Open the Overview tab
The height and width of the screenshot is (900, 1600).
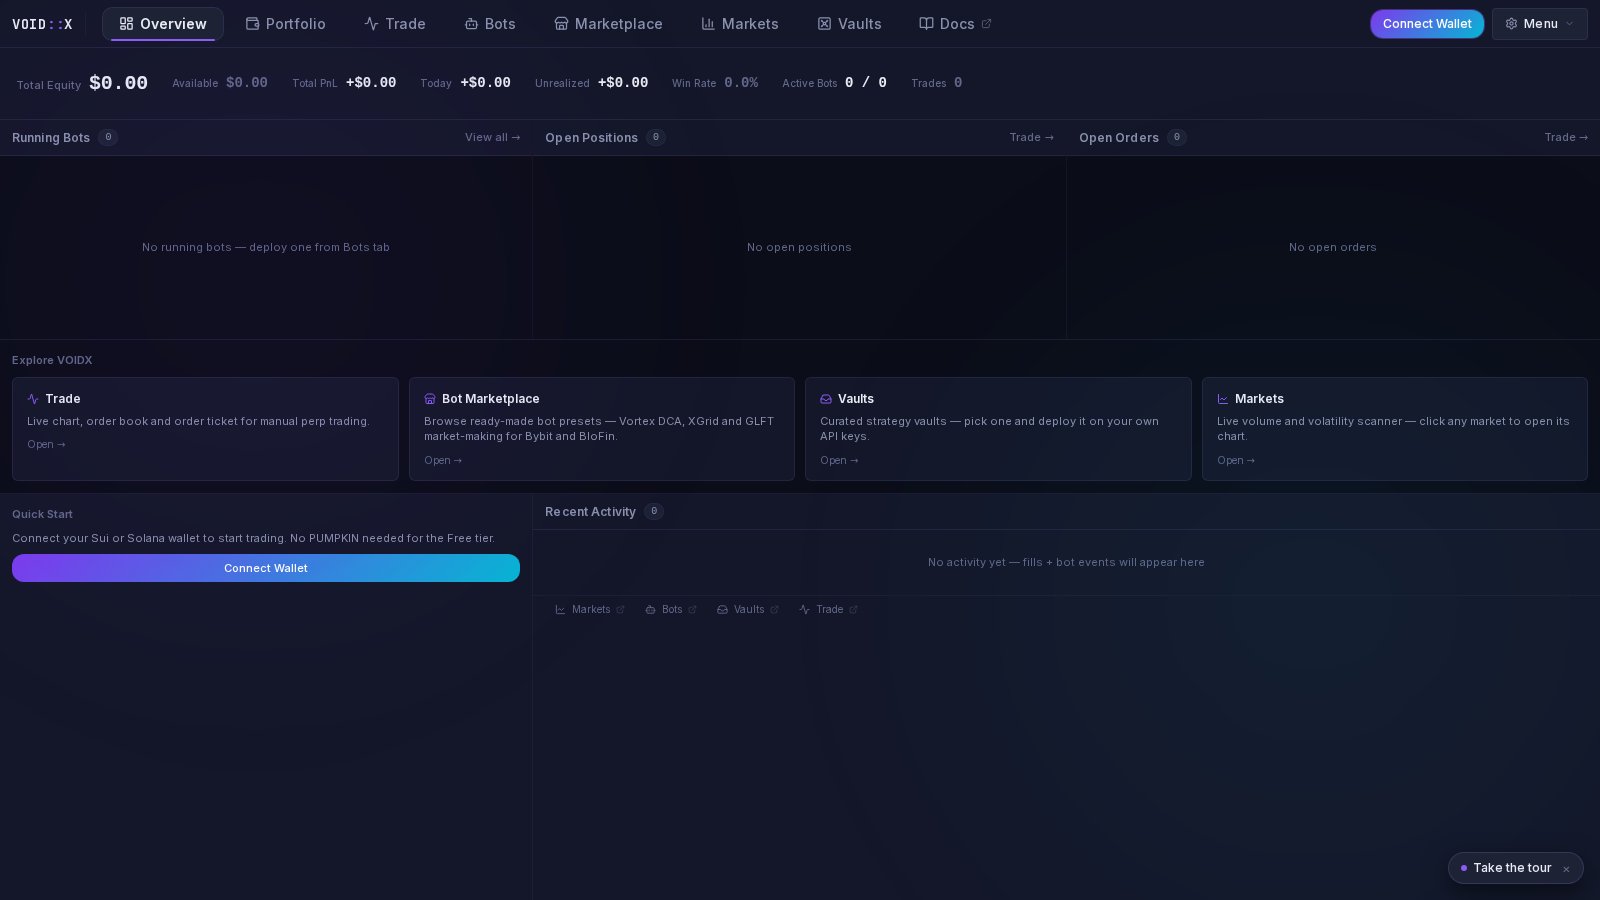click(x=162, y=24)
